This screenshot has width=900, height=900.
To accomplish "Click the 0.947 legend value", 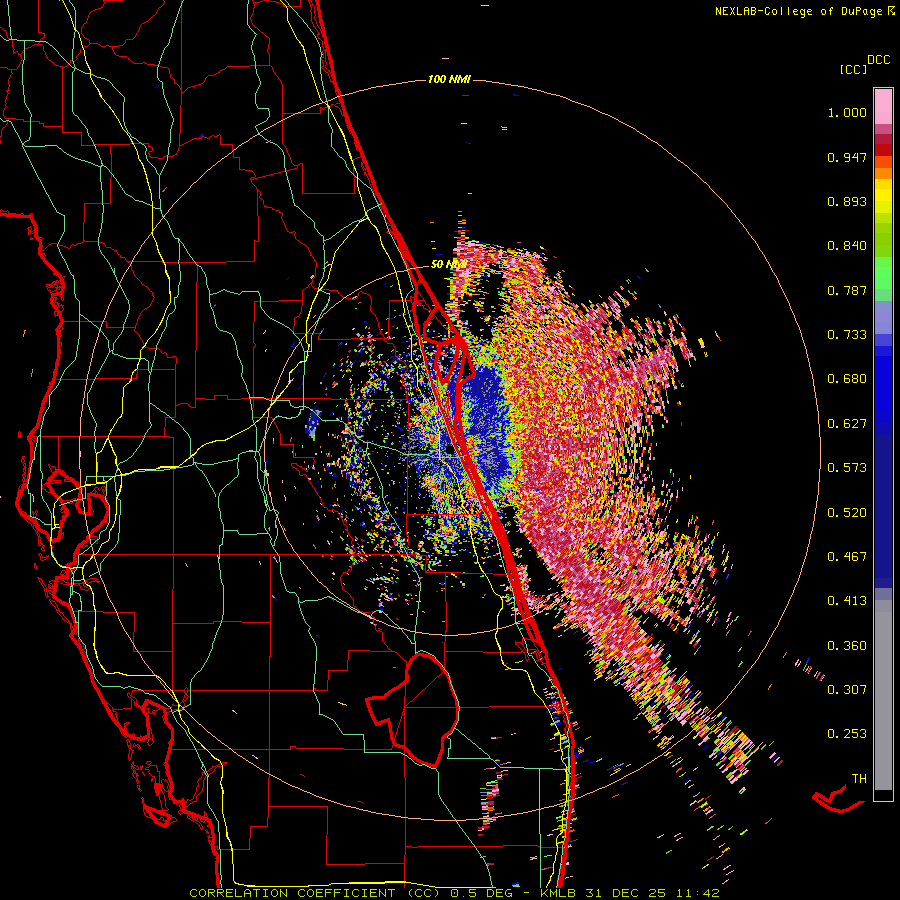I will [847, 157].
